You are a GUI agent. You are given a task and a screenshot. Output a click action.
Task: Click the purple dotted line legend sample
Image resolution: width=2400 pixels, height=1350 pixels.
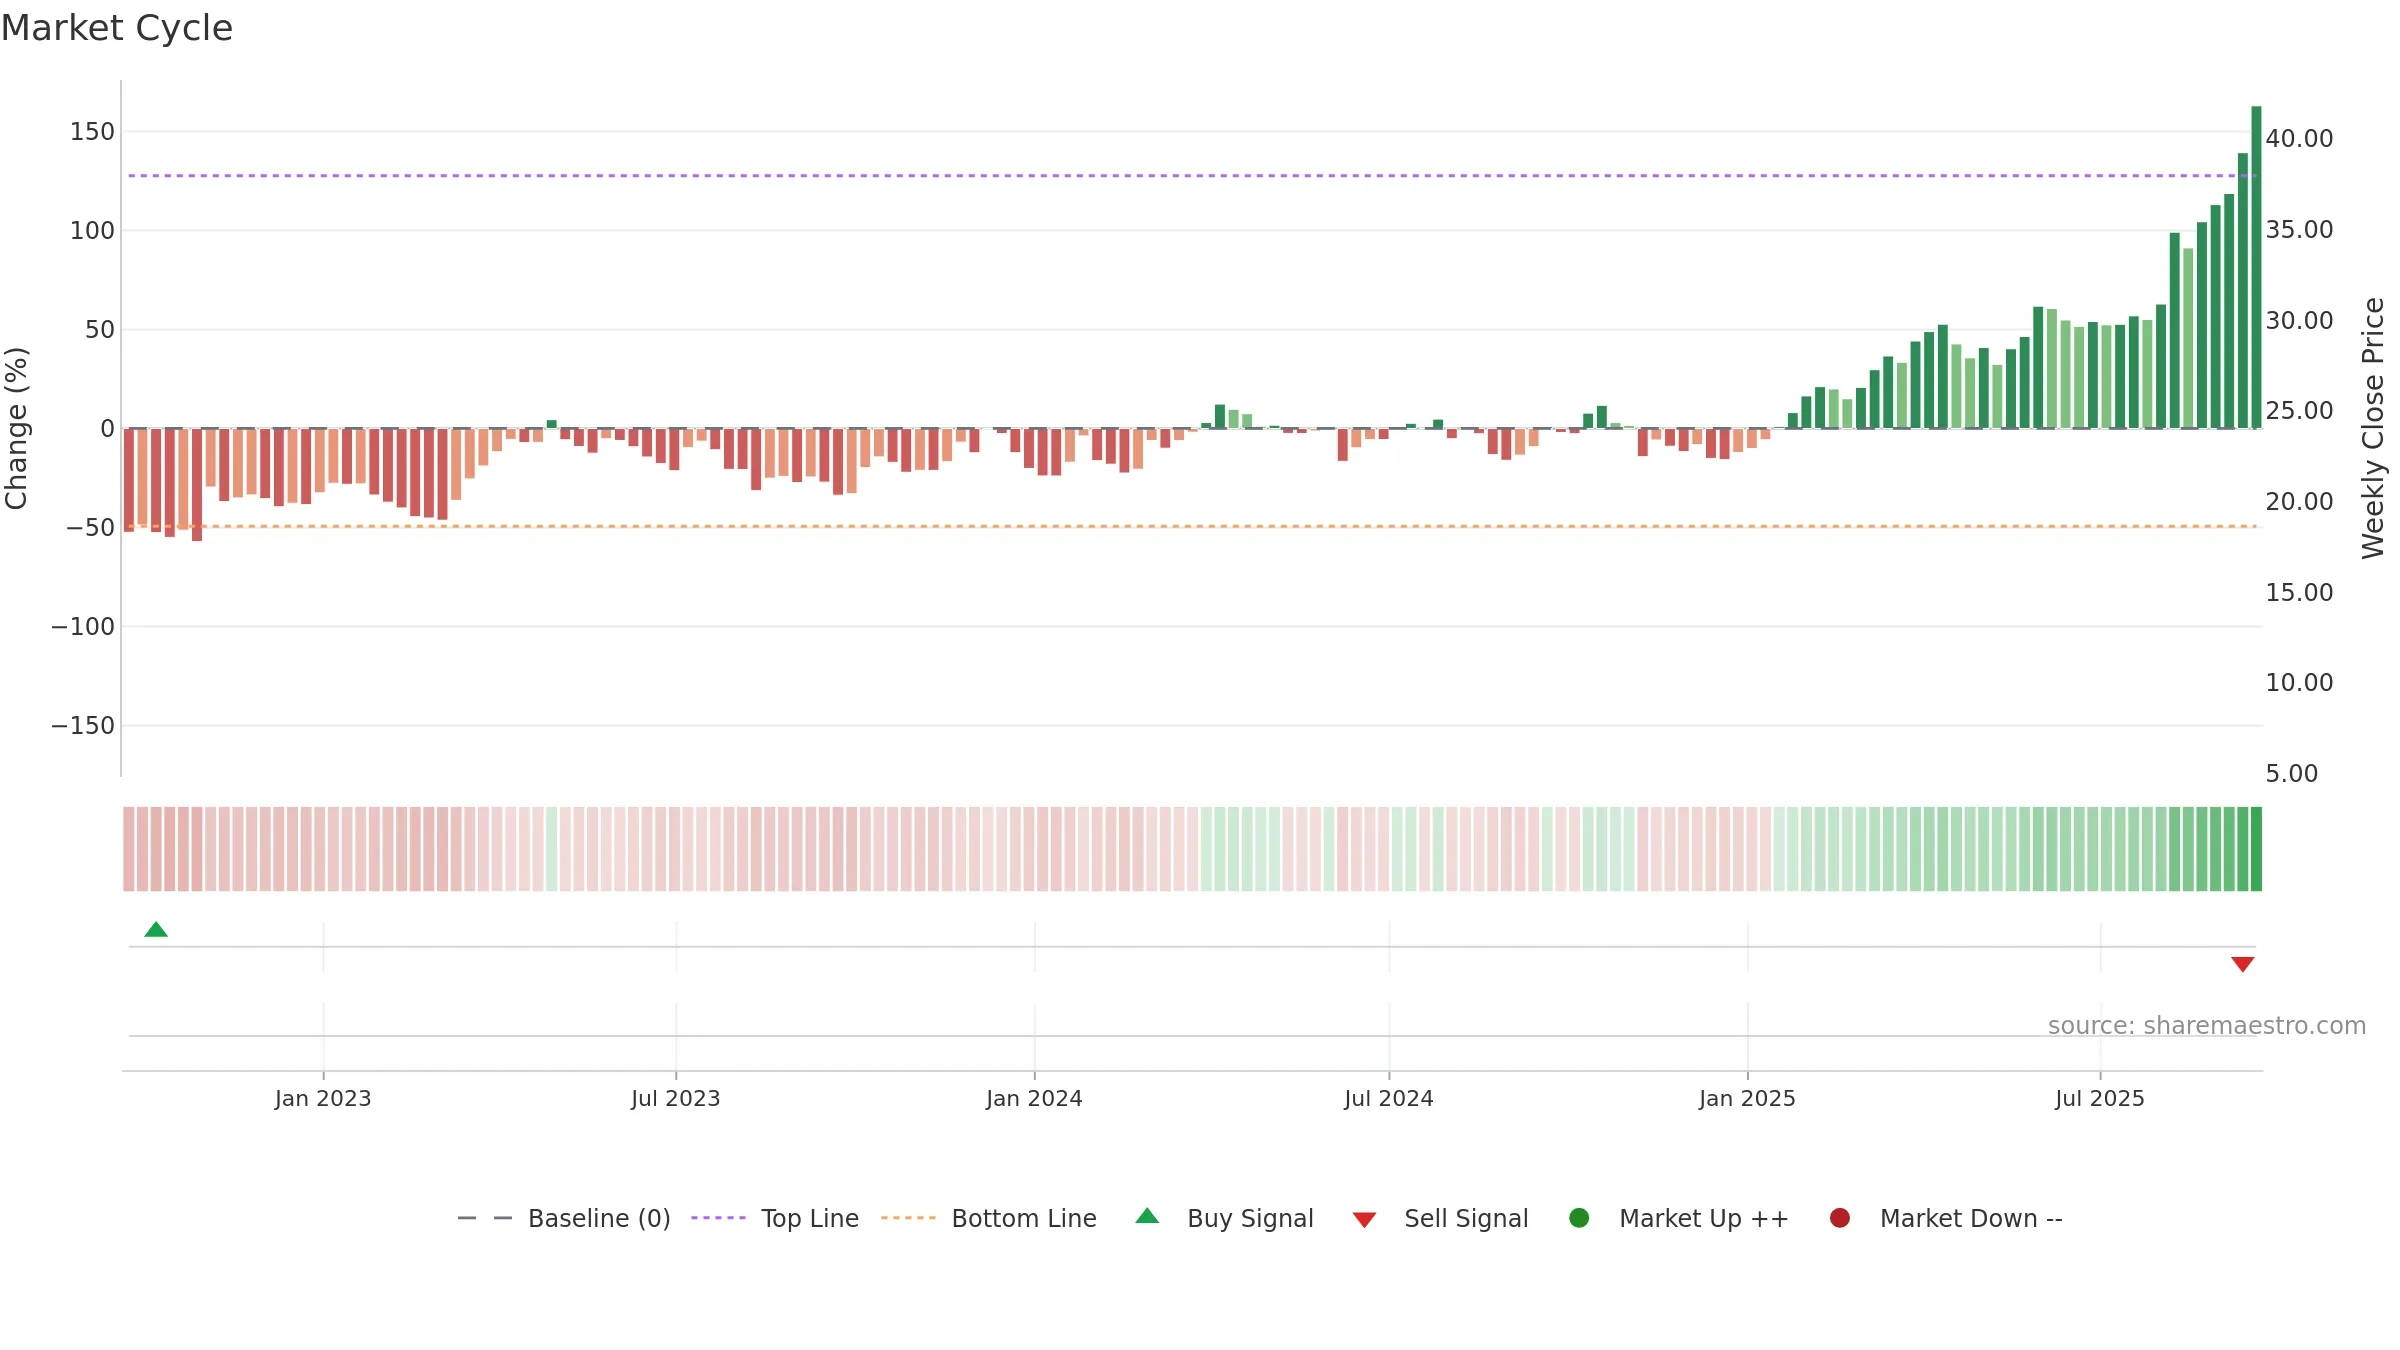pyautogui.click(x=718, y=1218)
